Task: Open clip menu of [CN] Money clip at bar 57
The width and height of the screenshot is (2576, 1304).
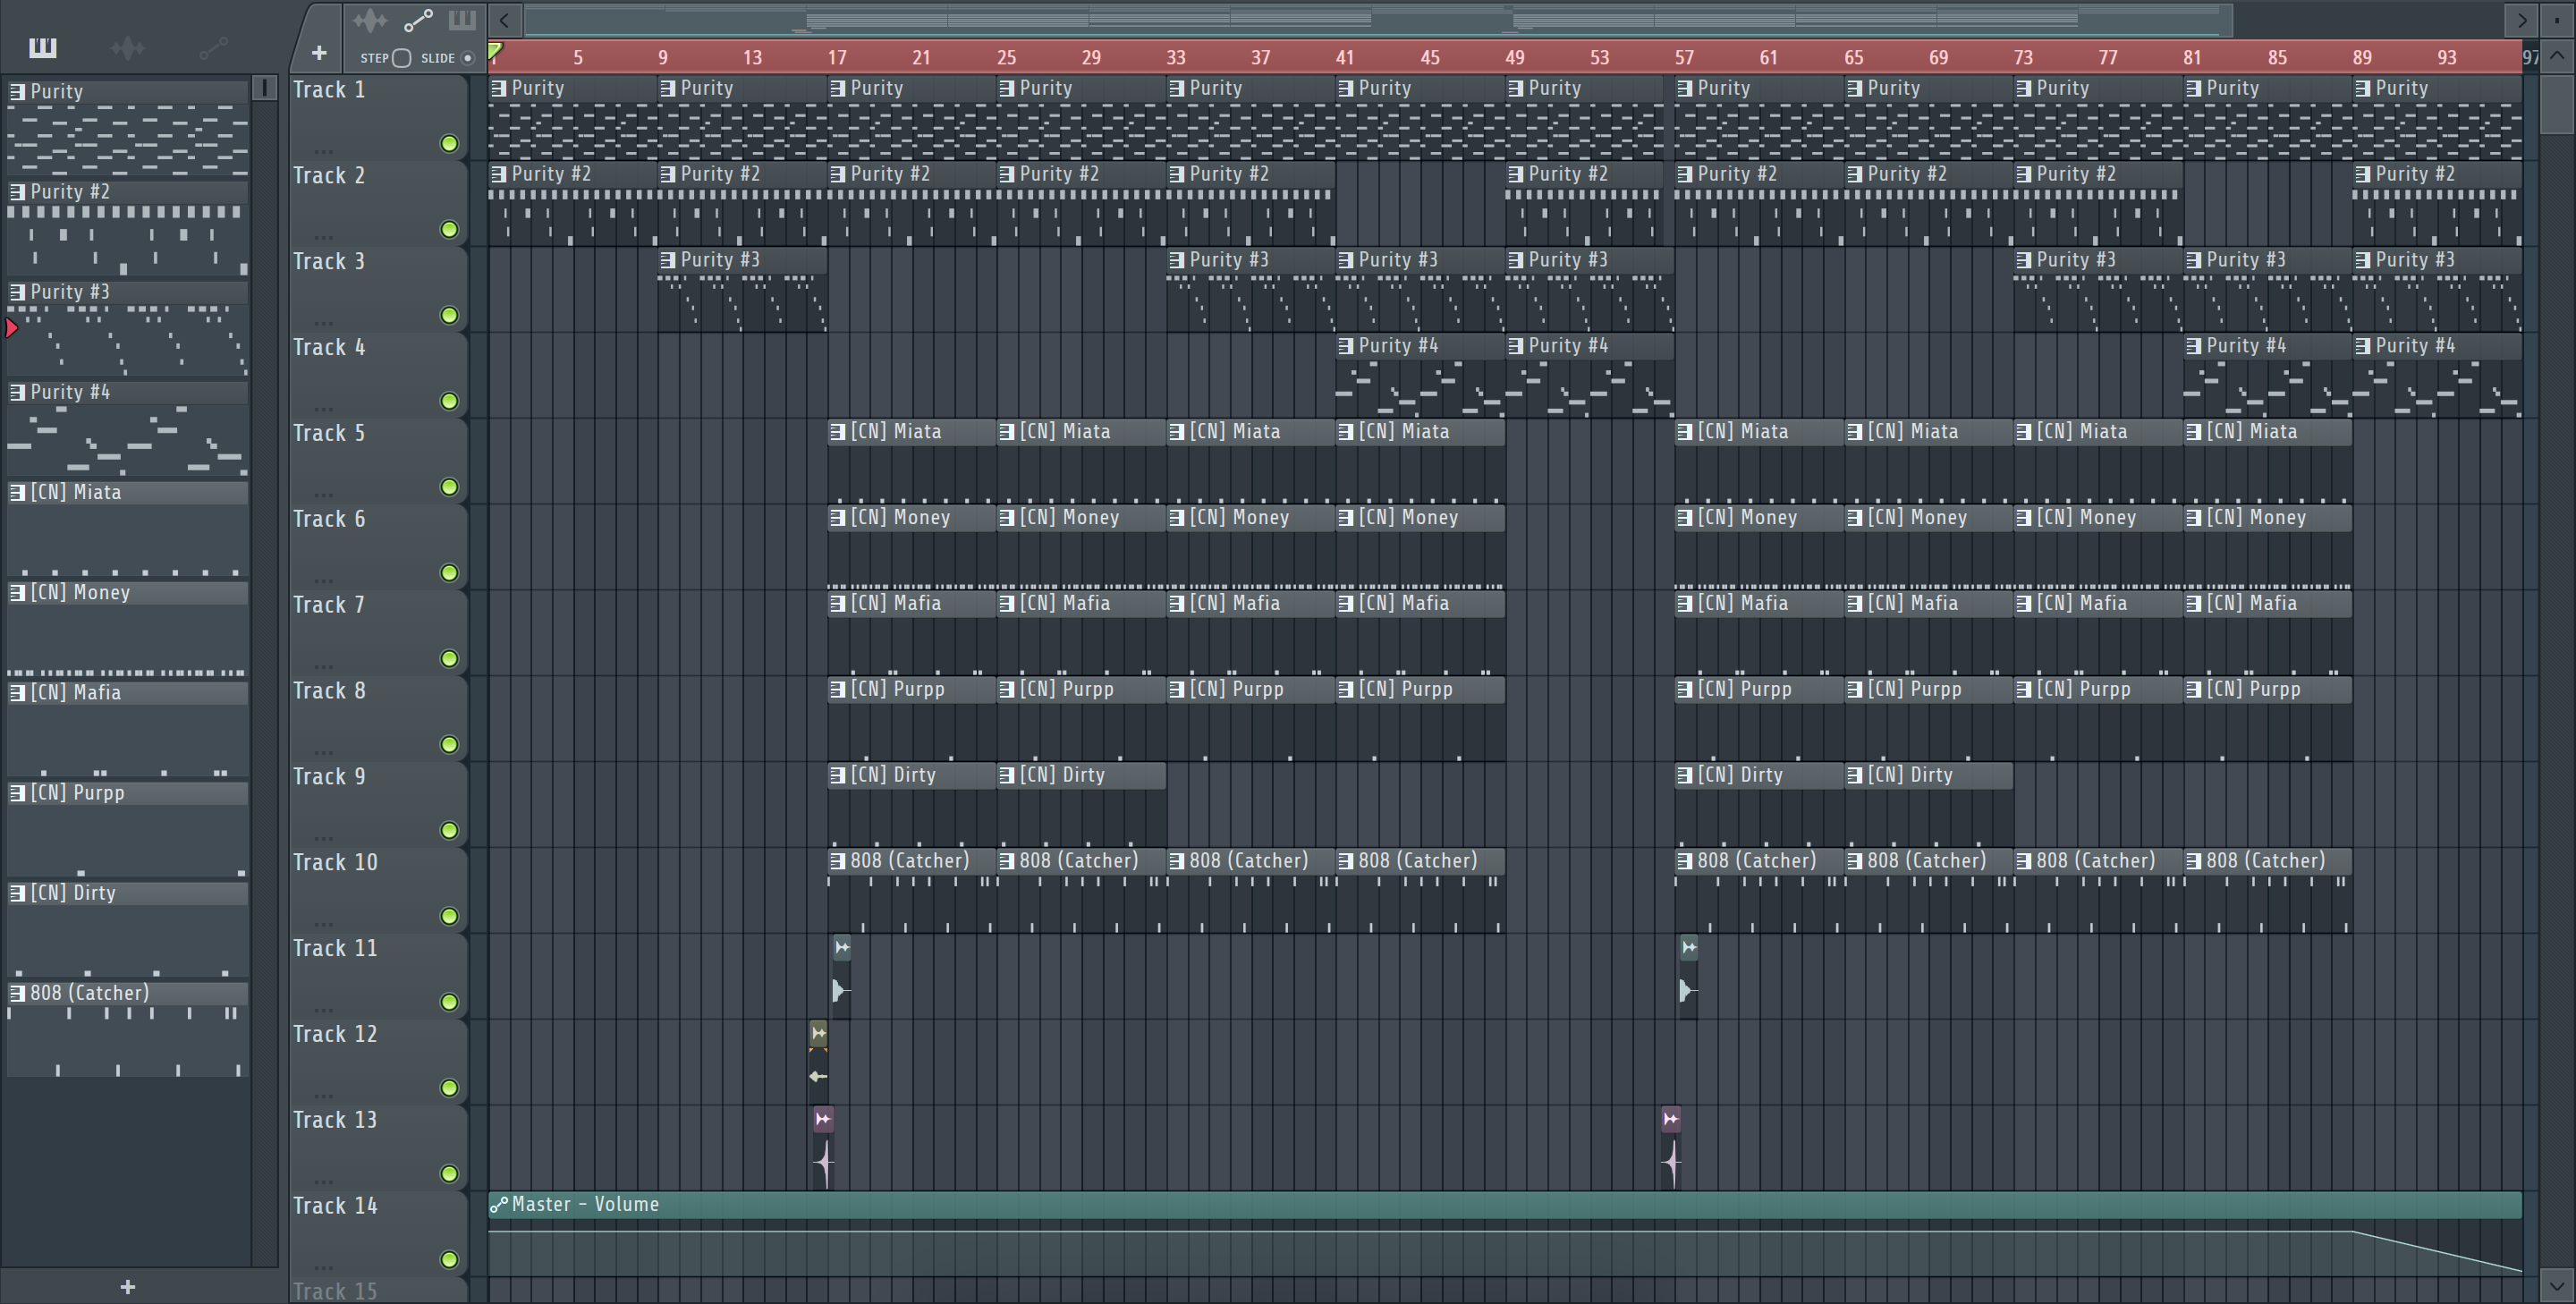Action: 1684,518
